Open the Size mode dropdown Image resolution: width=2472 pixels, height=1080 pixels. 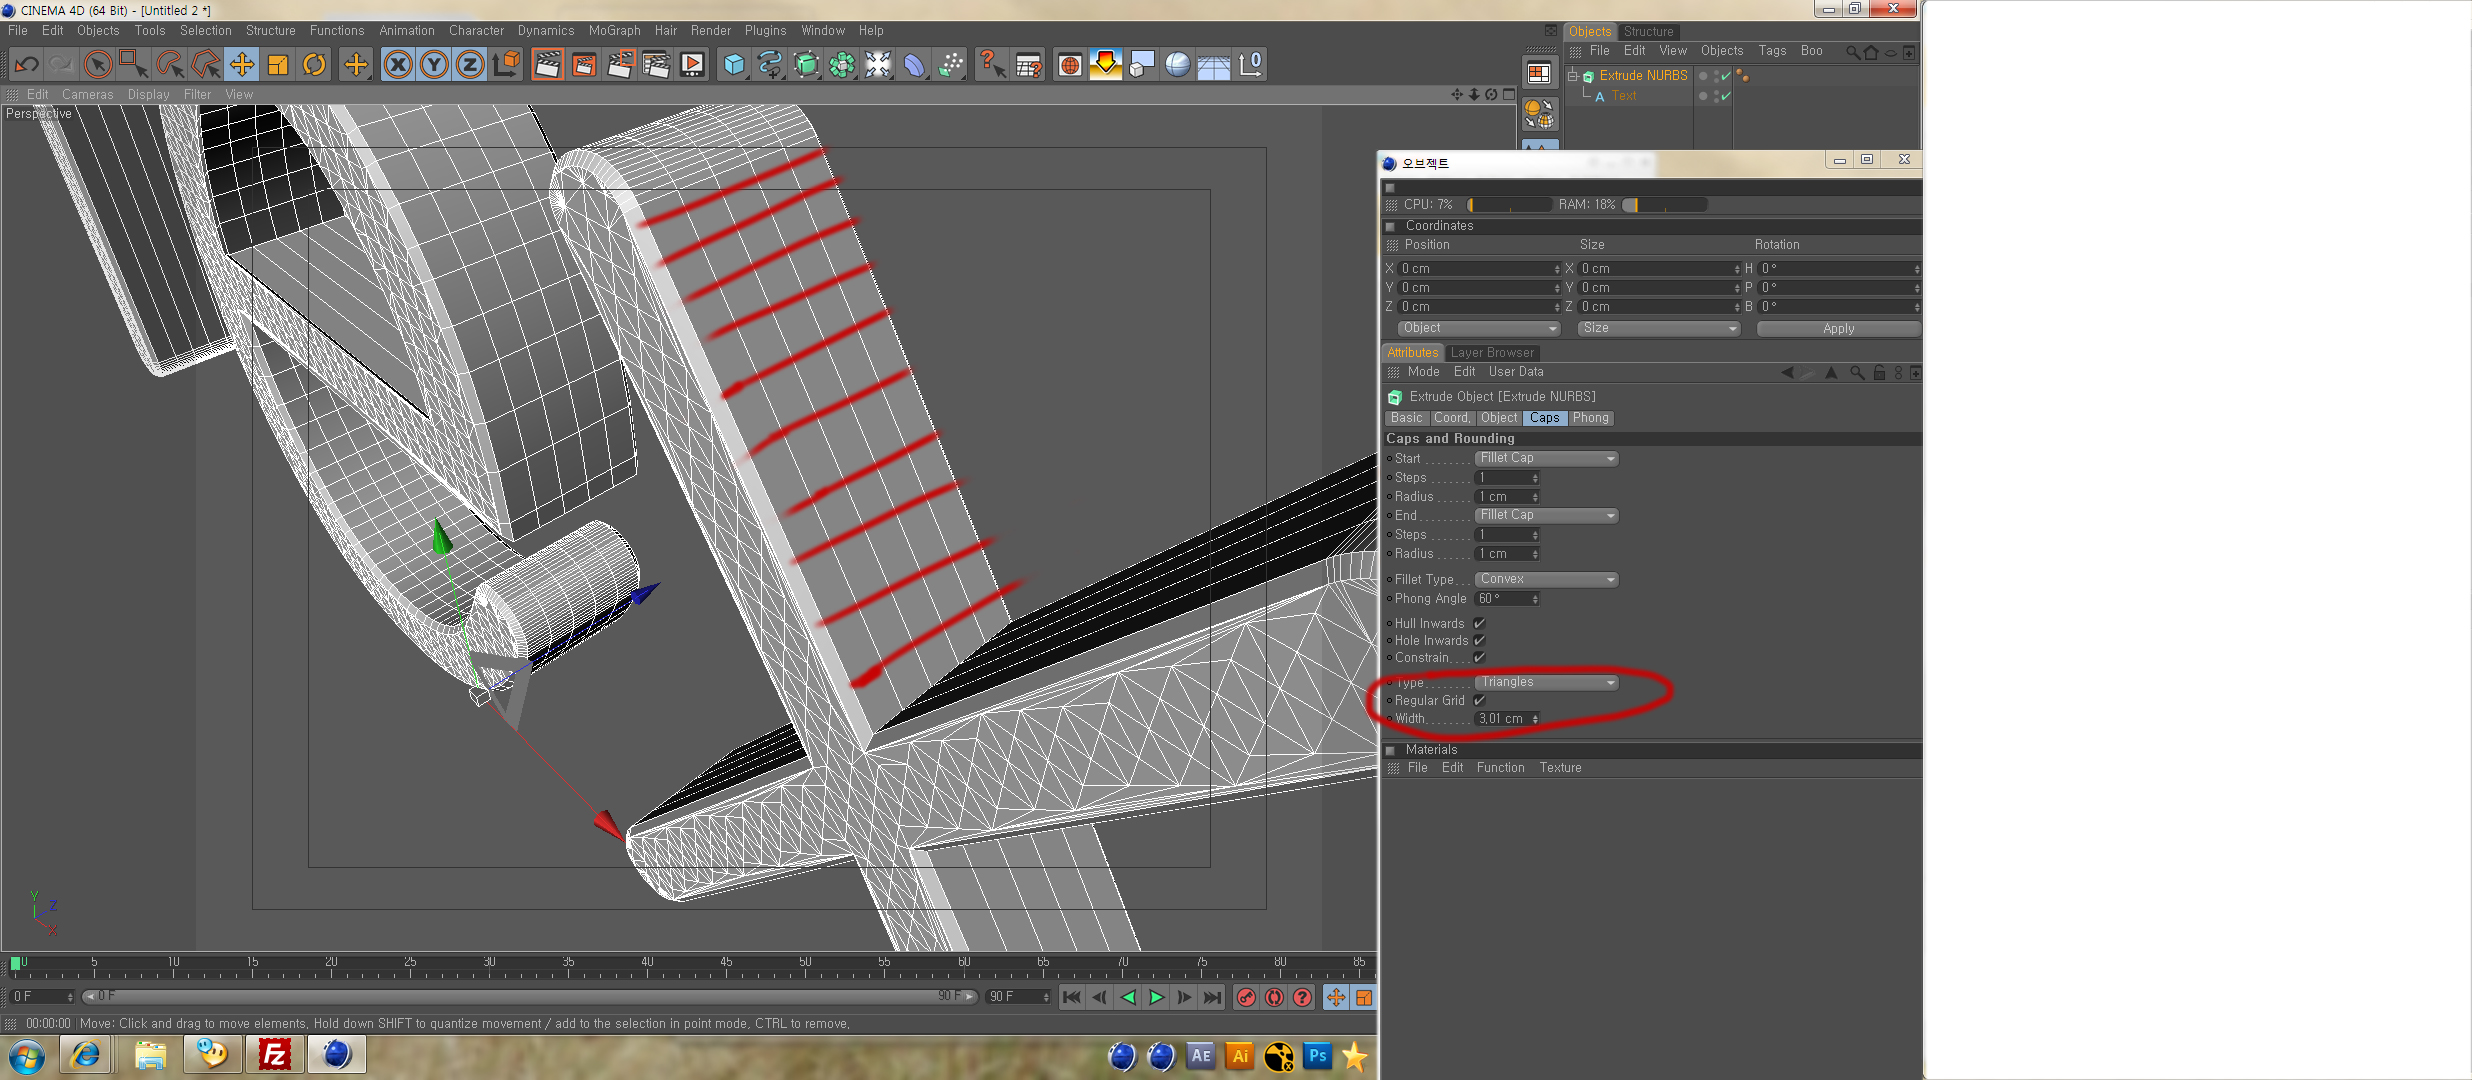point(1658,329)
